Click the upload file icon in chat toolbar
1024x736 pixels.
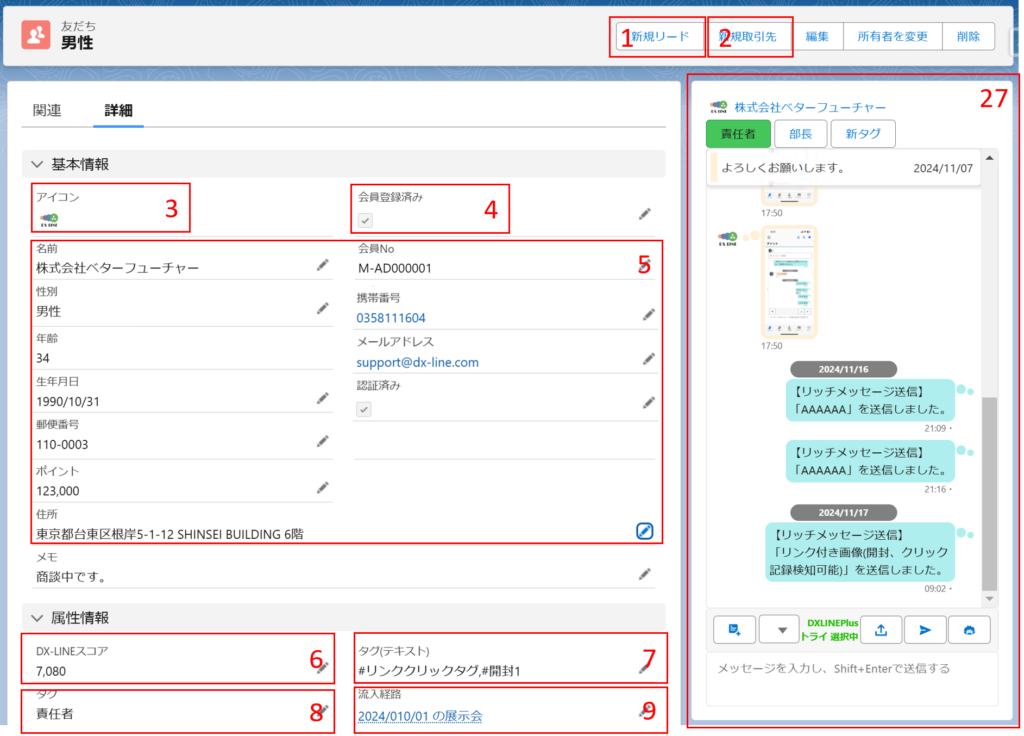(x=881, y=629)
